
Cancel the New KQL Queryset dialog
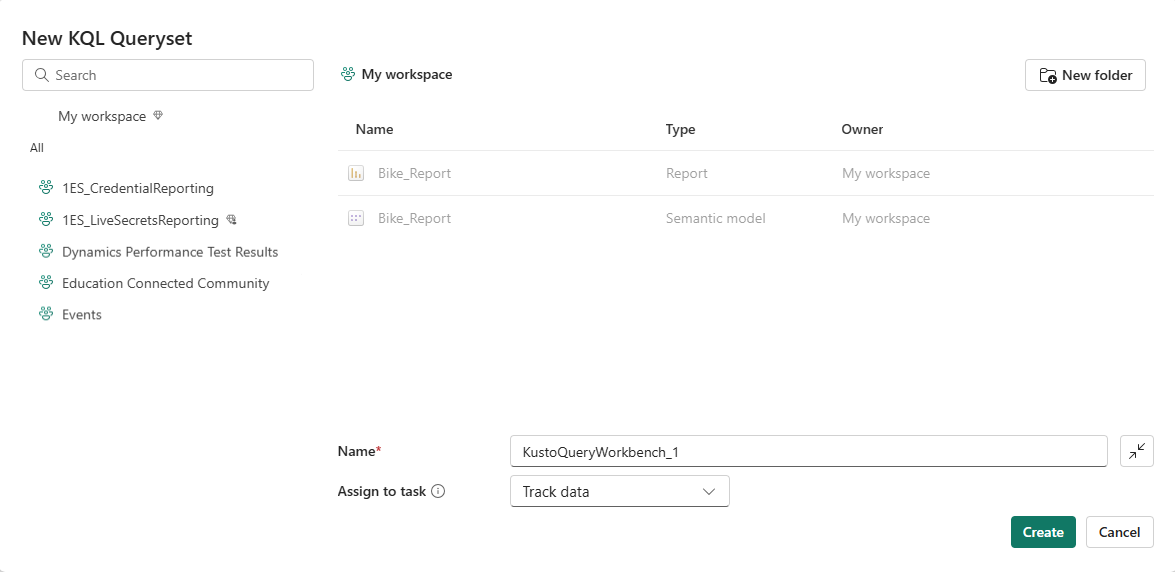tap(1119, 532)
